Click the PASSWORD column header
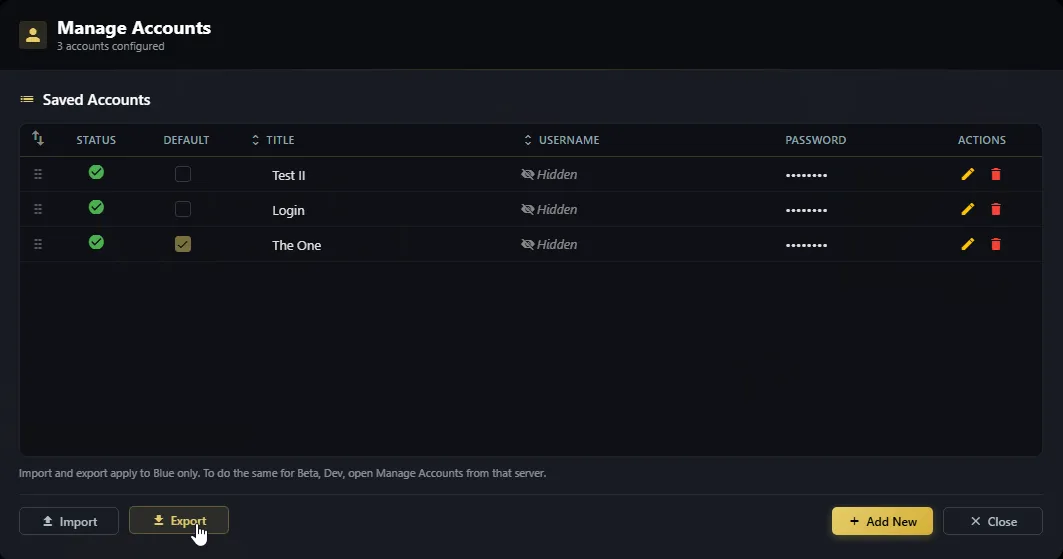1063x559 pixels. tap(816, 140)
